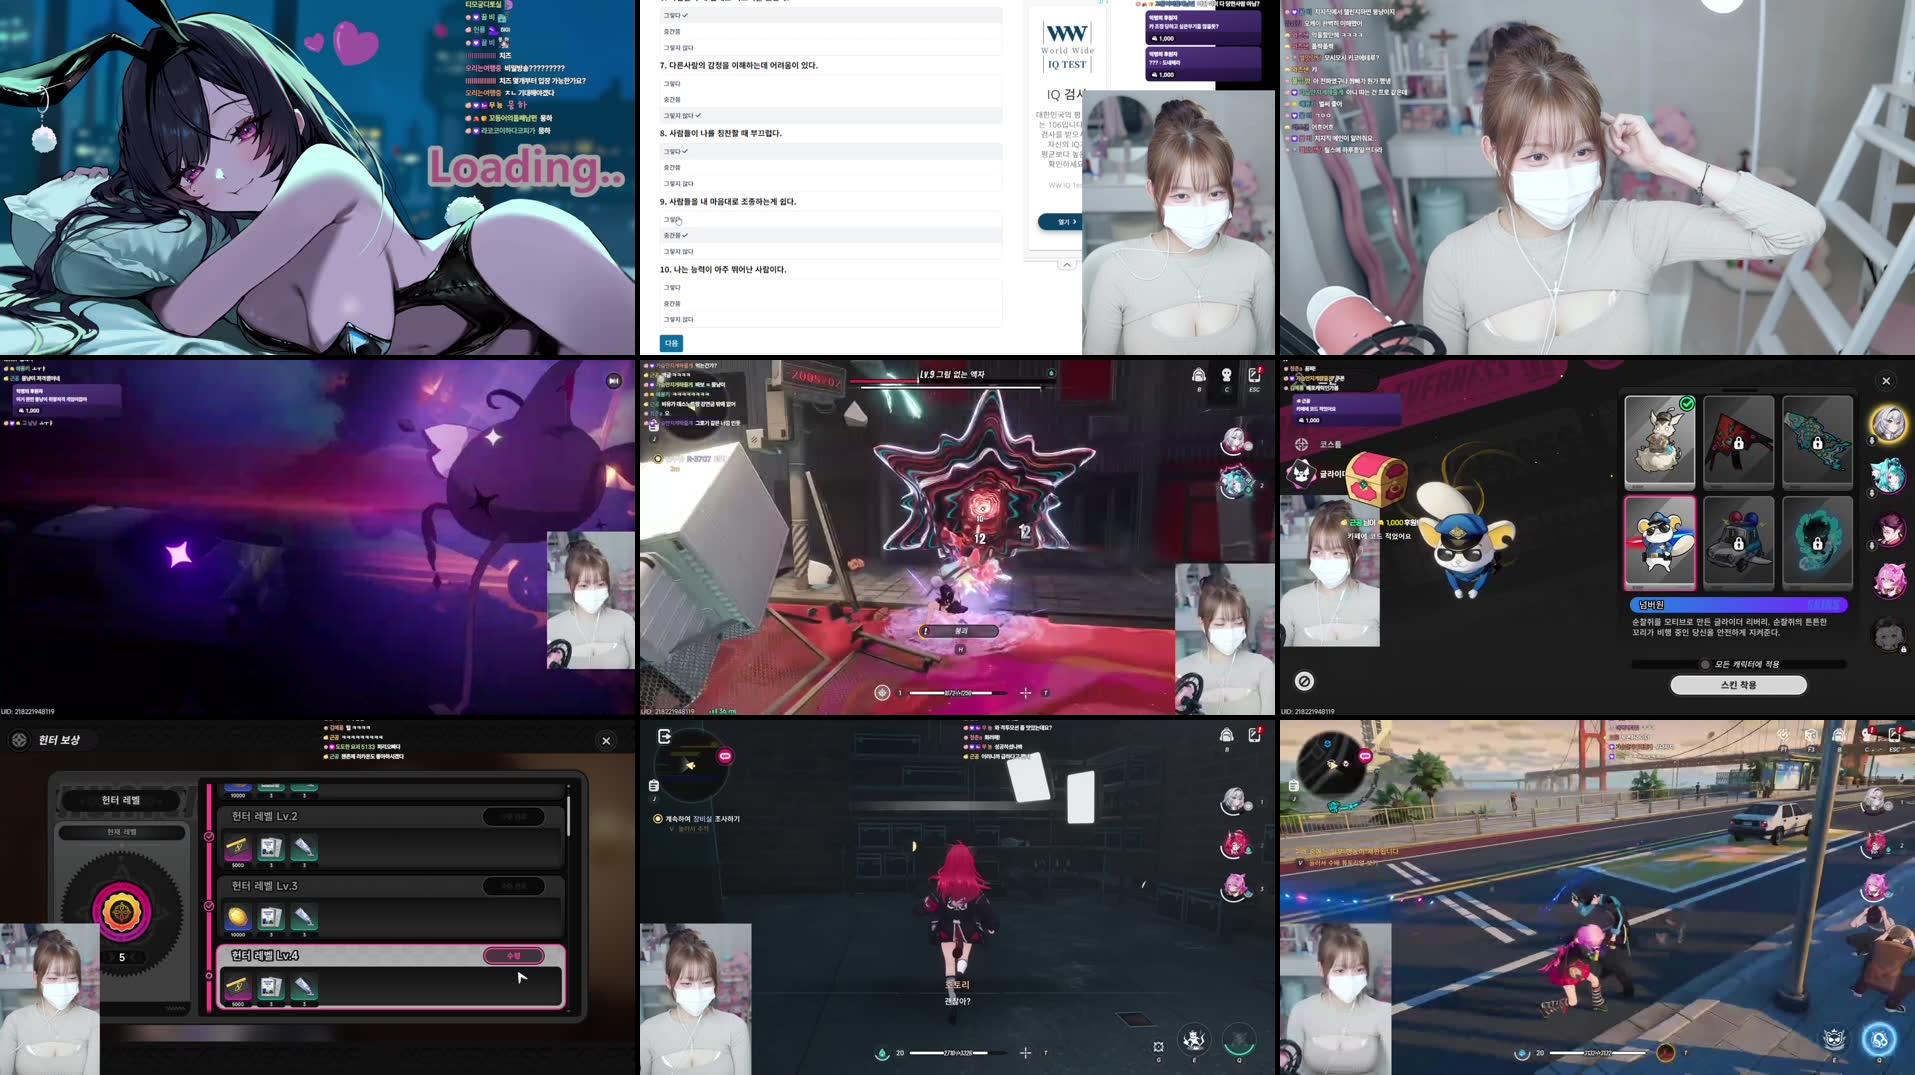Click the ticket reward in Hunter Level Lv.2
The height and width of the screenshot is (1075, 1915).
pos(237,848)
